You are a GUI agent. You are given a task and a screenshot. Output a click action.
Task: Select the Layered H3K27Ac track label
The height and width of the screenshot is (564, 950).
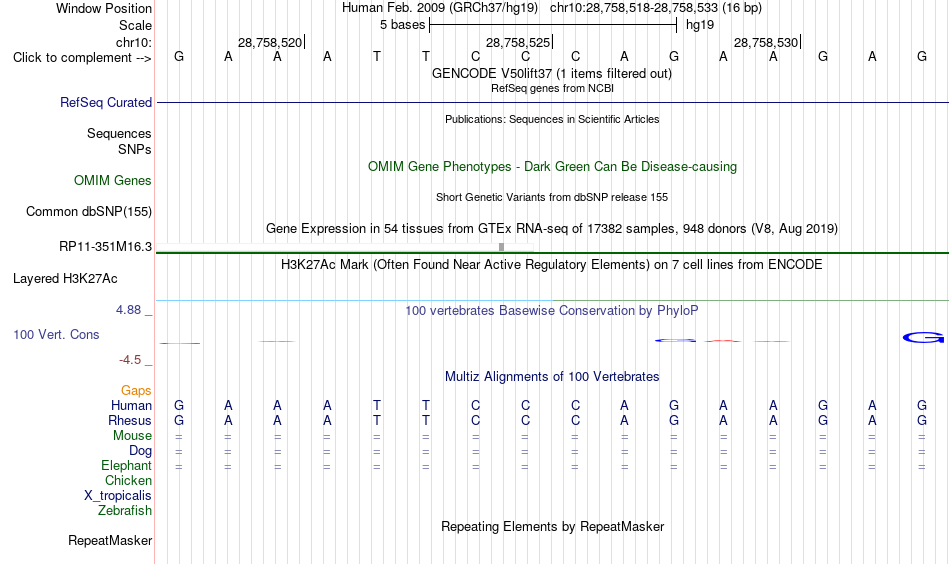click(x=65, y=279)
